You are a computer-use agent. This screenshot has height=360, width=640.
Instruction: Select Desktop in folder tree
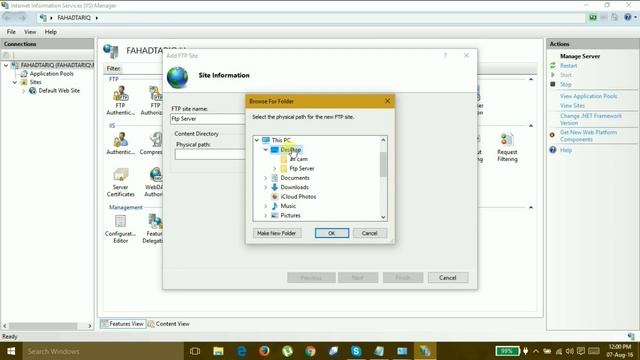pyautogui.click(x=291, y=150)
